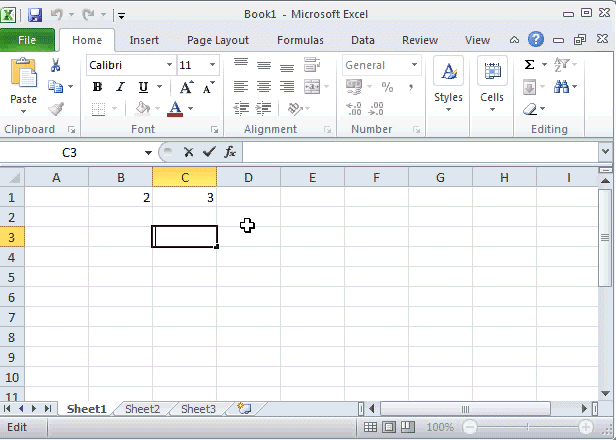Click the Insert Function fx button

(230, 152)
